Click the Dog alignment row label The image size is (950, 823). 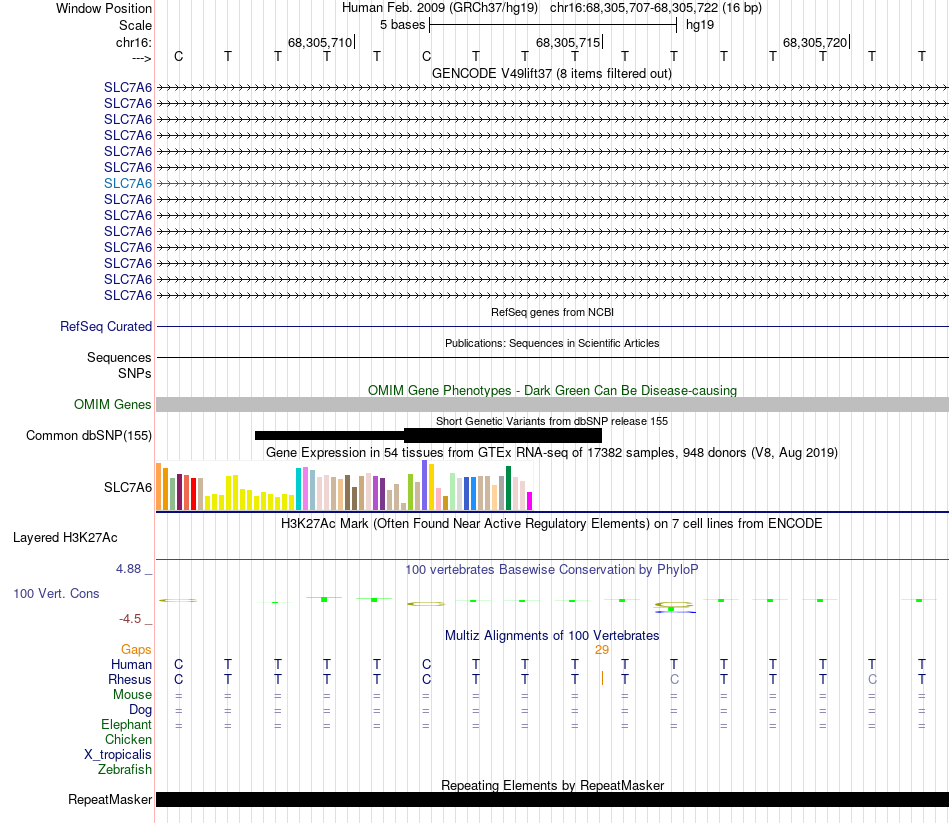pyautogui.click(x=140, y=709)
